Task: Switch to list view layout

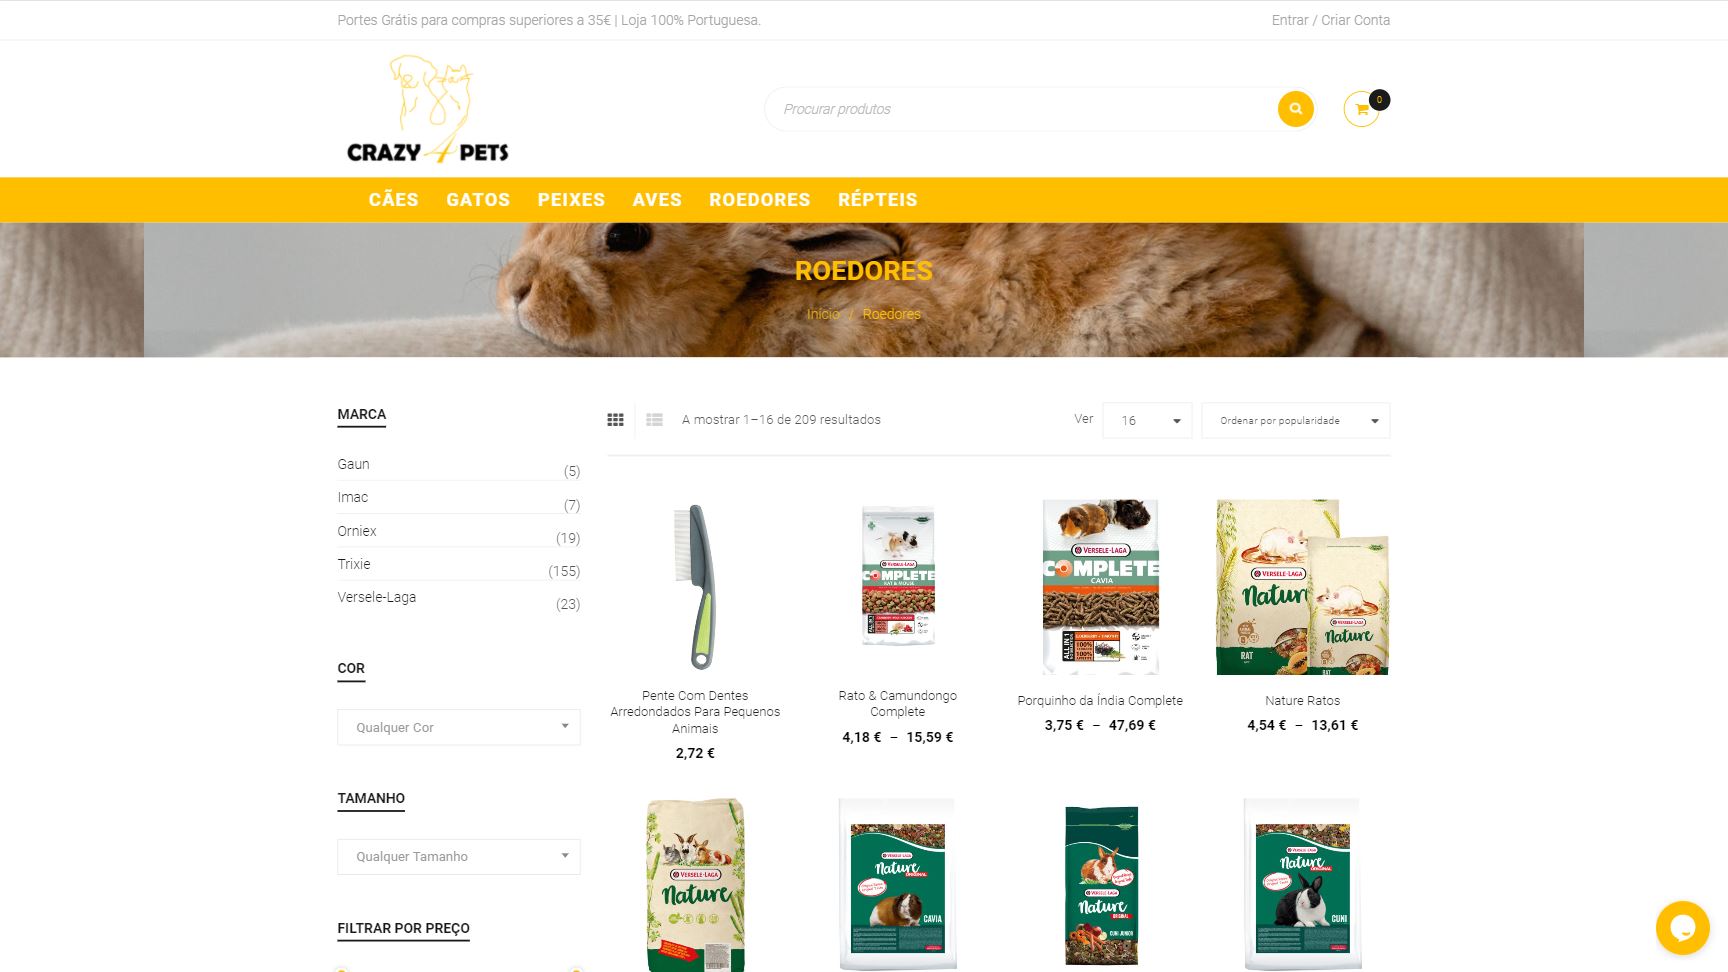Action: (654, 420)
